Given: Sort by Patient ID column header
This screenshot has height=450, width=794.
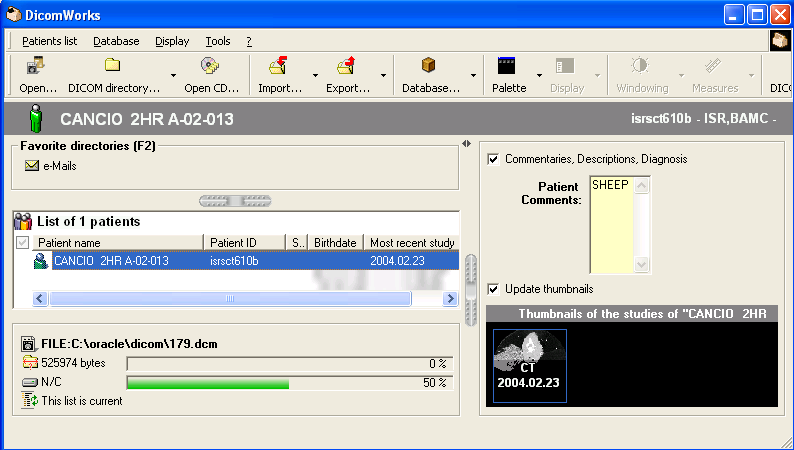Looking at the screenshot, I should [245, 242].
